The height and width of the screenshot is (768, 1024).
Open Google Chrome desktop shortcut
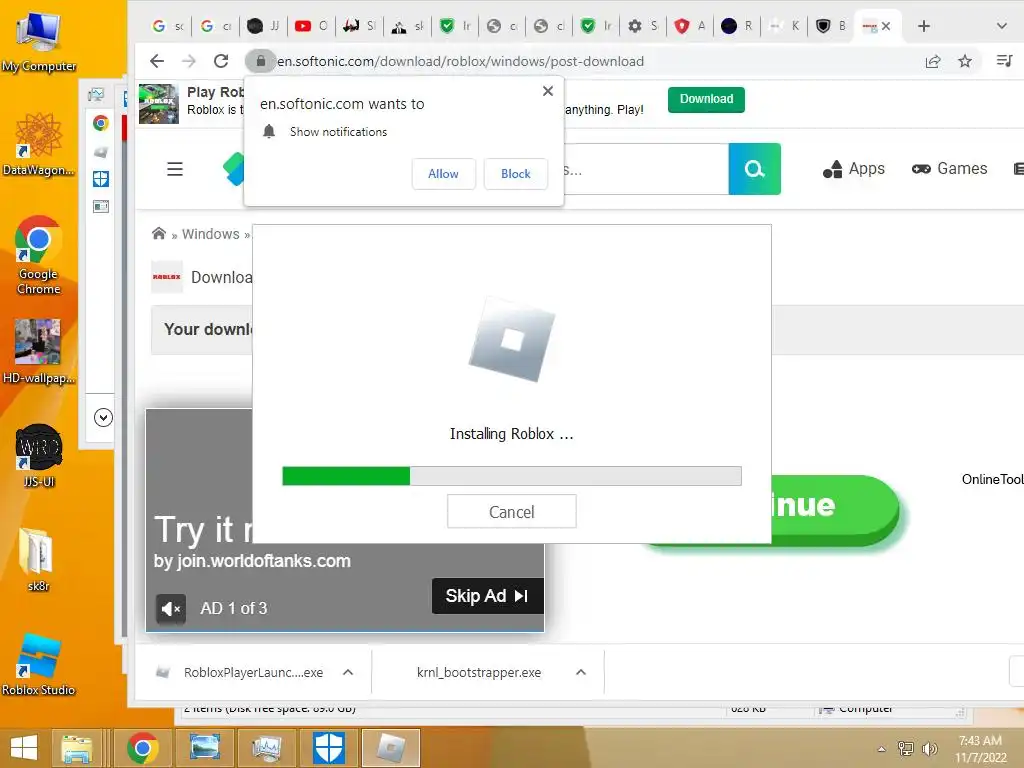[x=39, y=255]
